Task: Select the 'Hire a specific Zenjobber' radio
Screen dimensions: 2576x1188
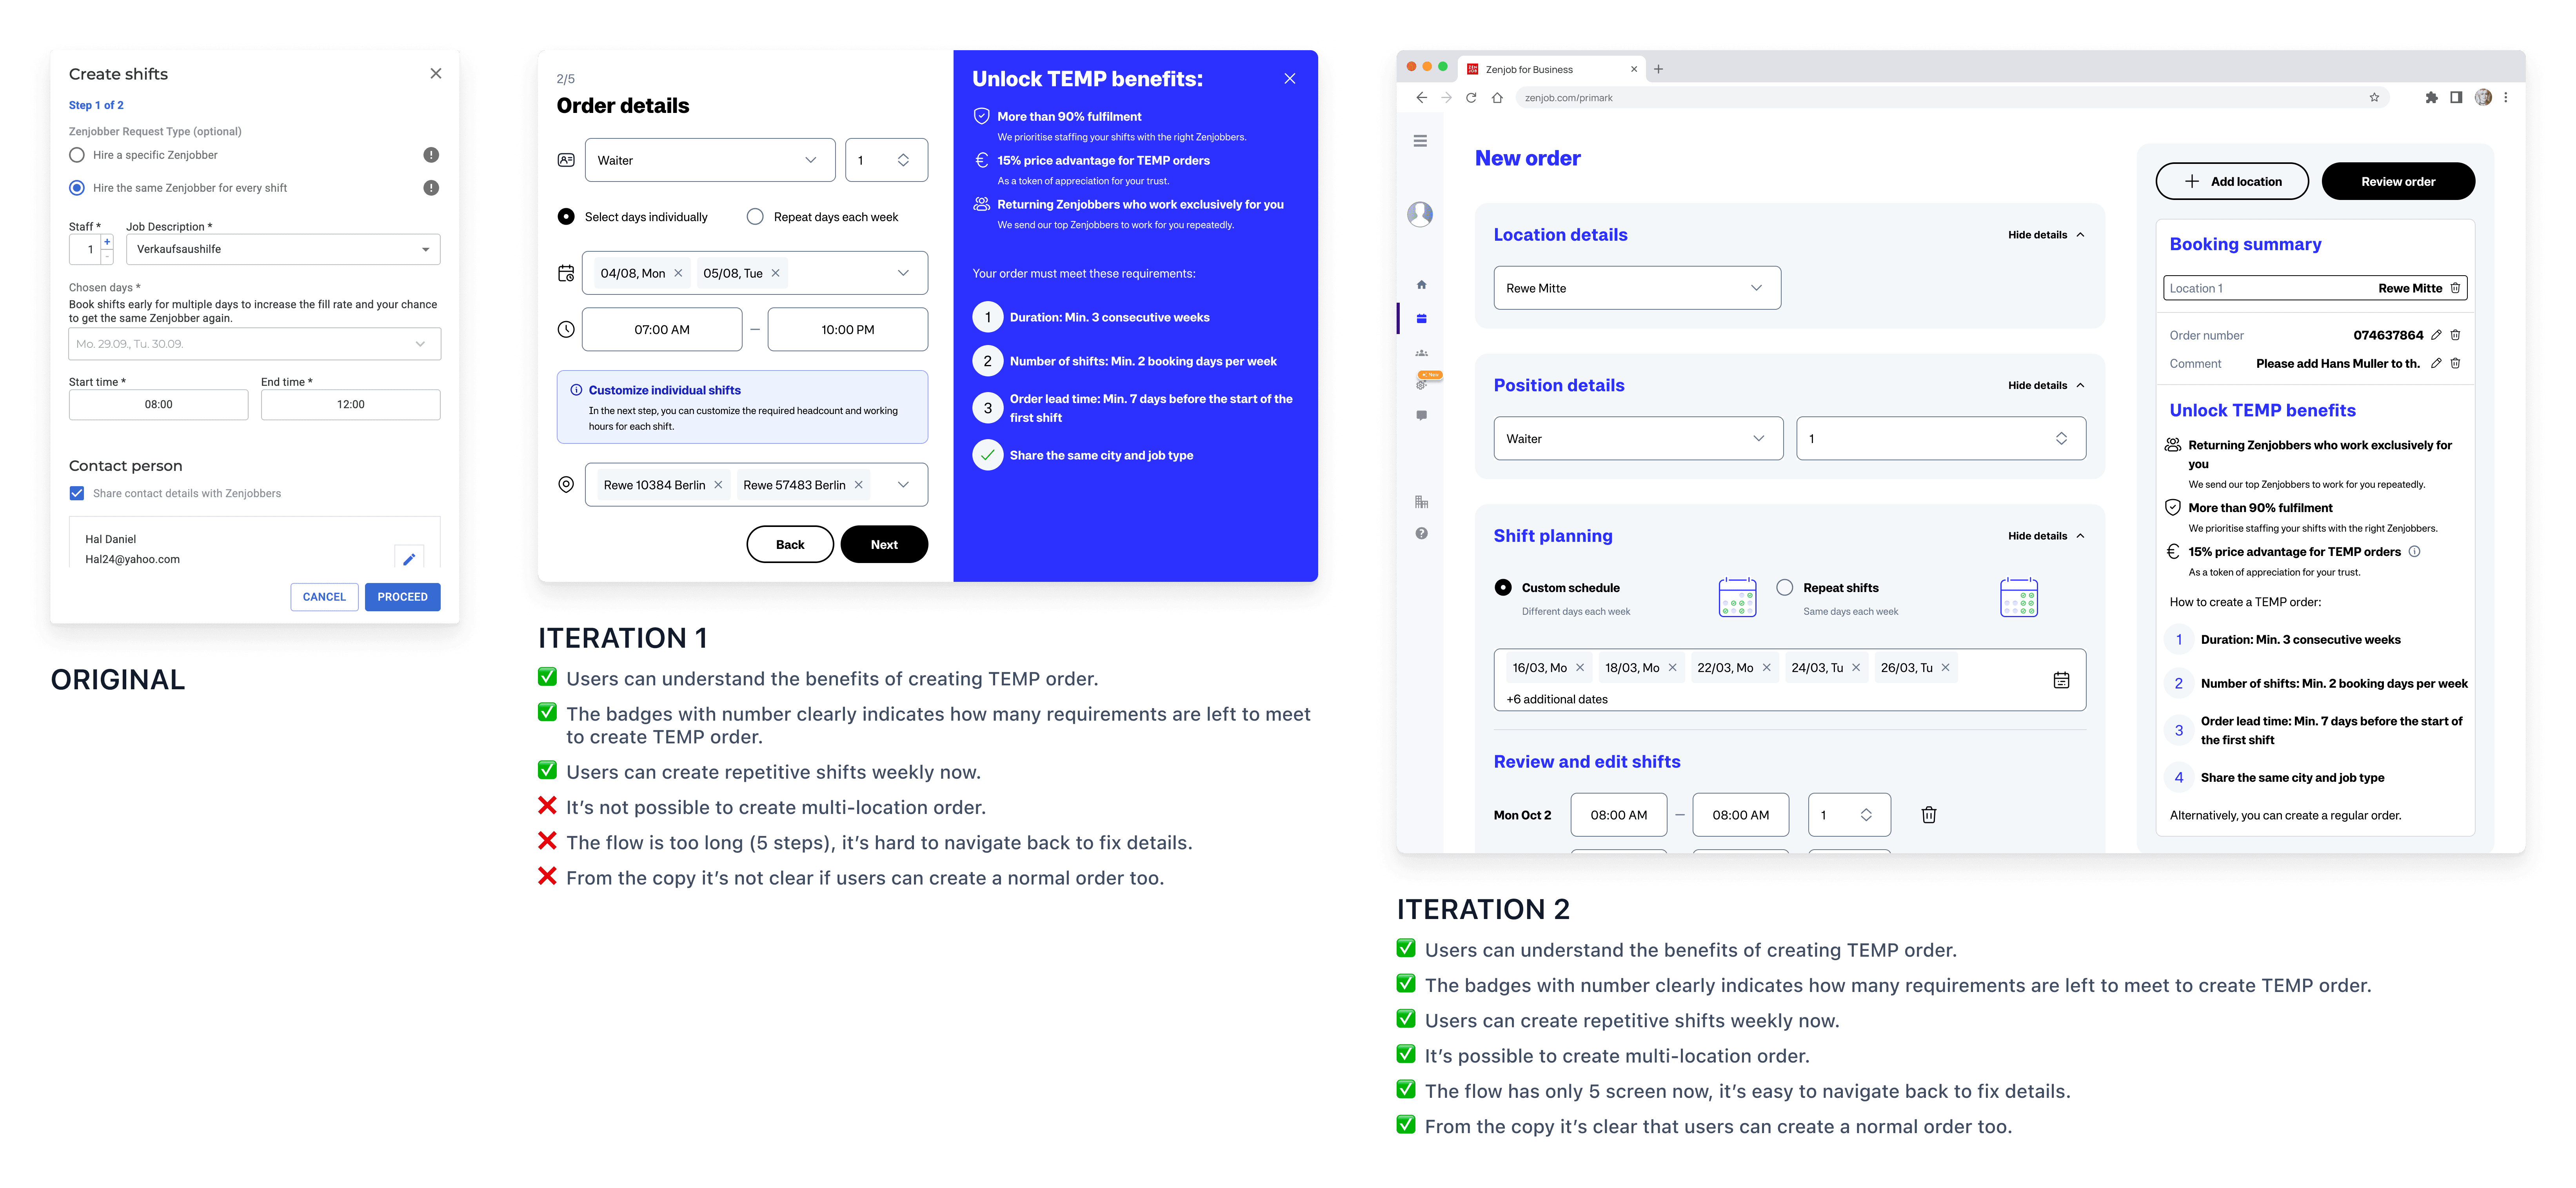Action: (77, 155)
